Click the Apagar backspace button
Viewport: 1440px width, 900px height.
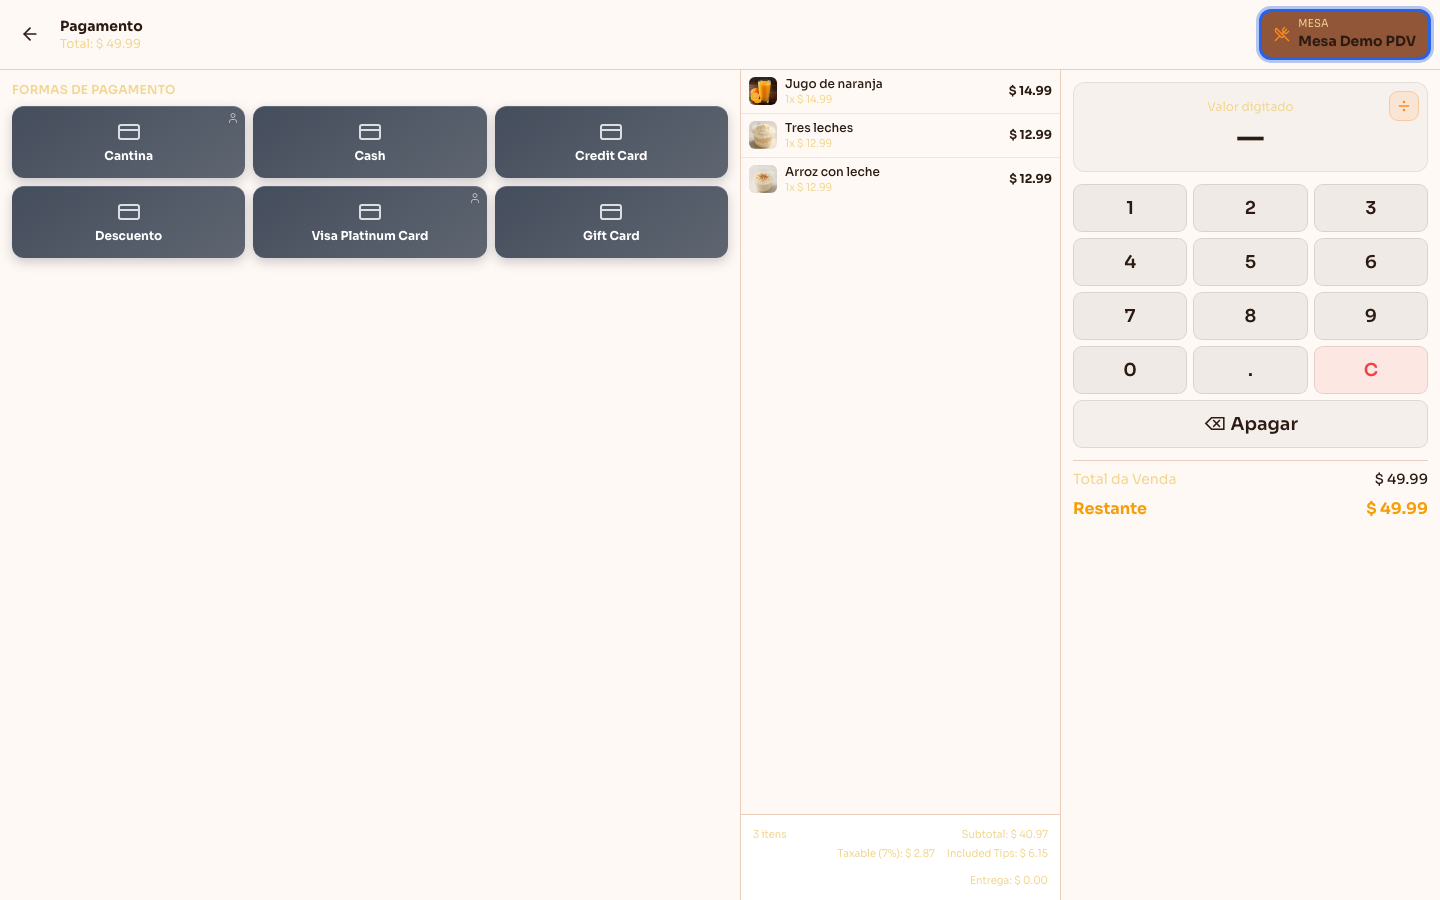1250,424
